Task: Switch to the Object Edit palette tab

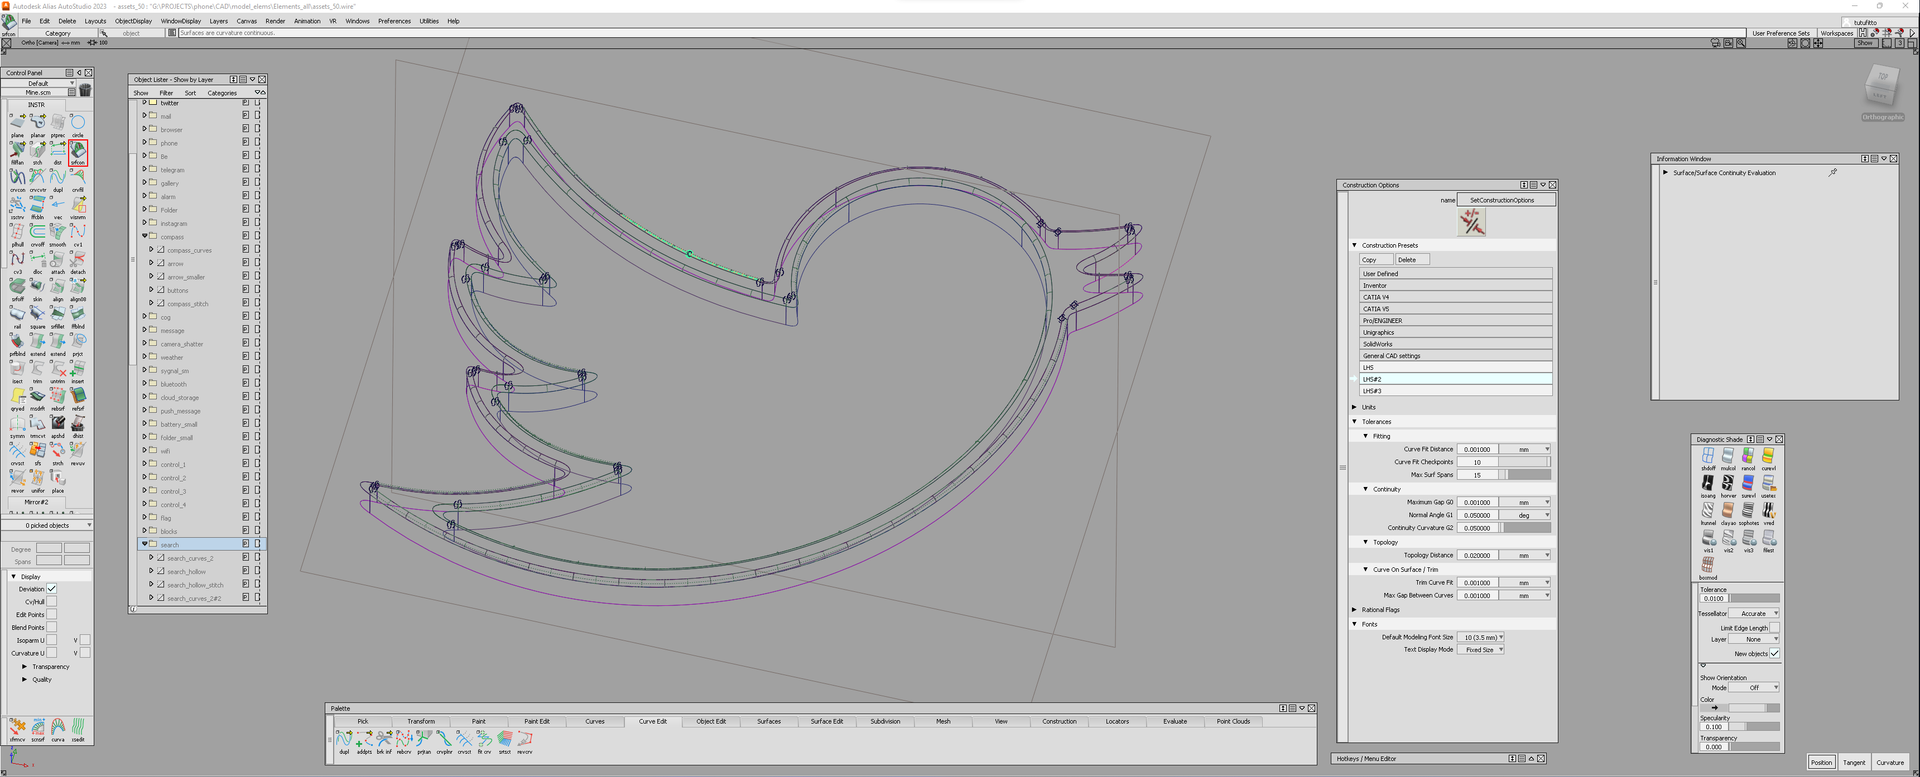Action: click(x=711, y=721)
